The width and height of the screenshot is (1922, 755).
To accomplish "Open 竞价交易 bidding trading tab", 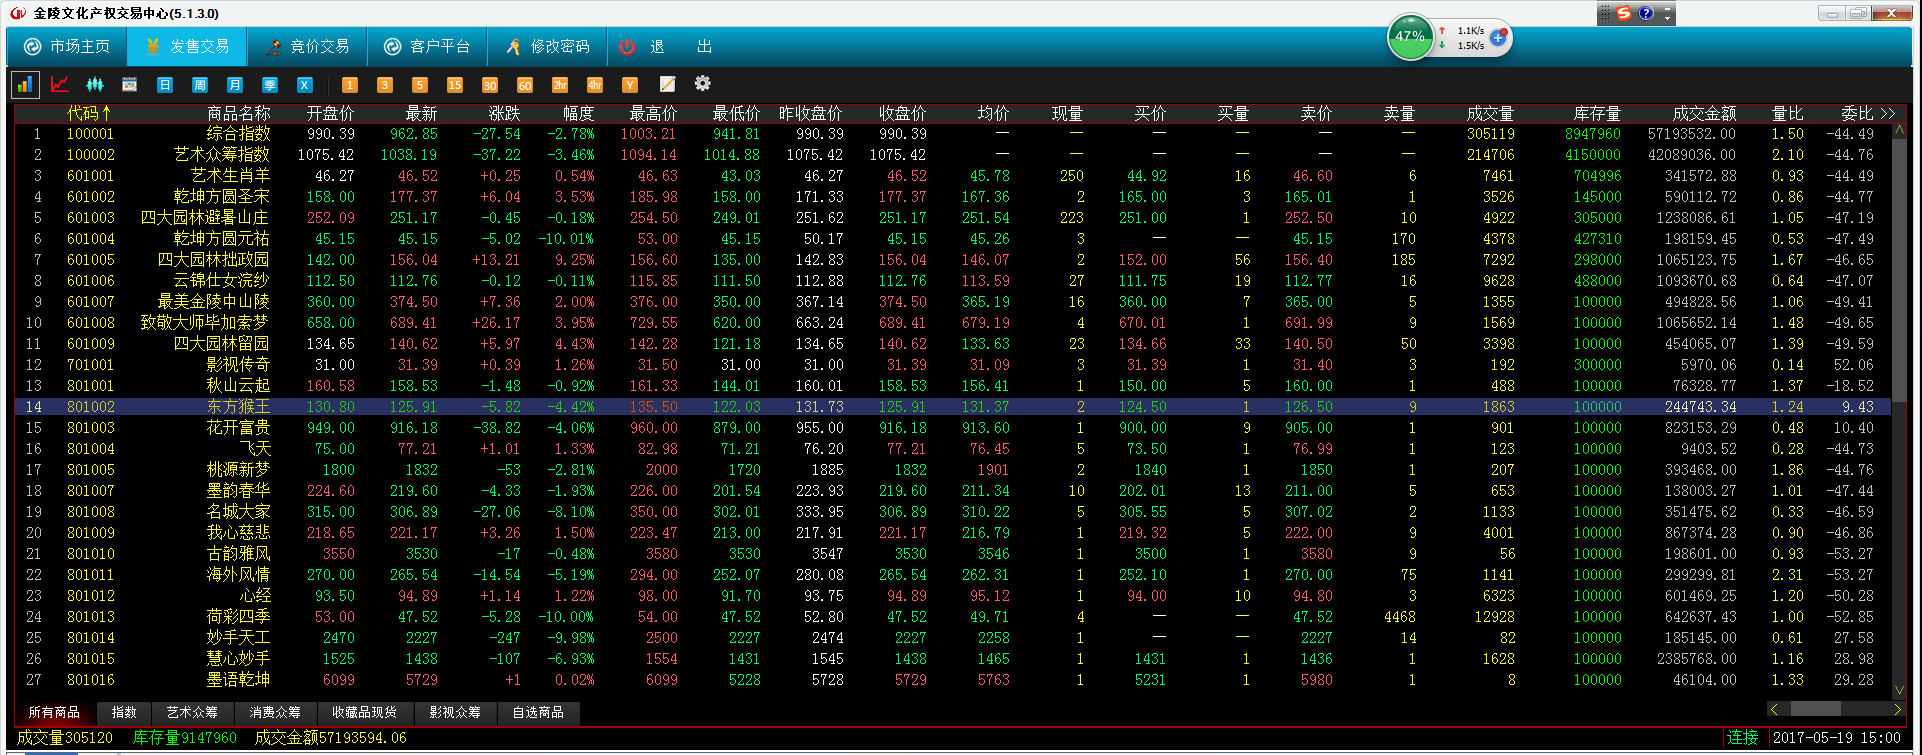I will 307,47.
